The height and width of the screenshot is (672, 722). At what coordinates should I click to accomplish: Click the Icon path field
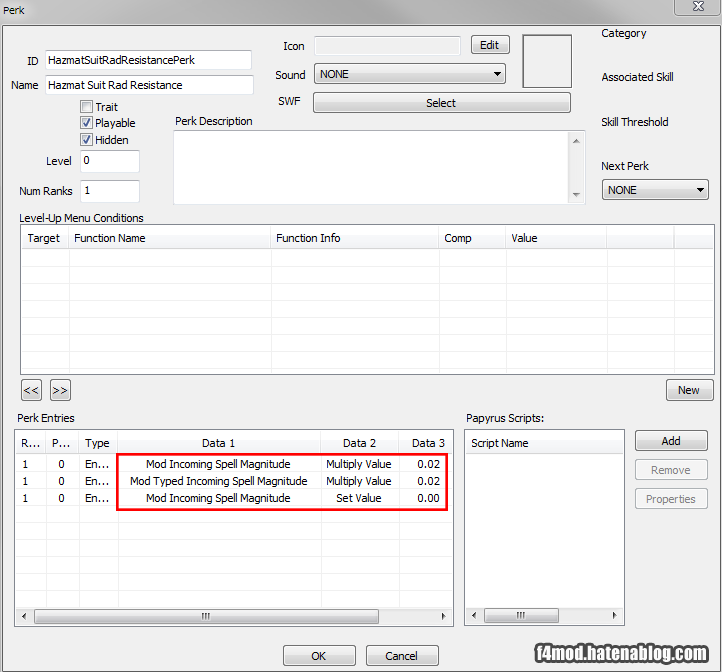pos(387,46)
